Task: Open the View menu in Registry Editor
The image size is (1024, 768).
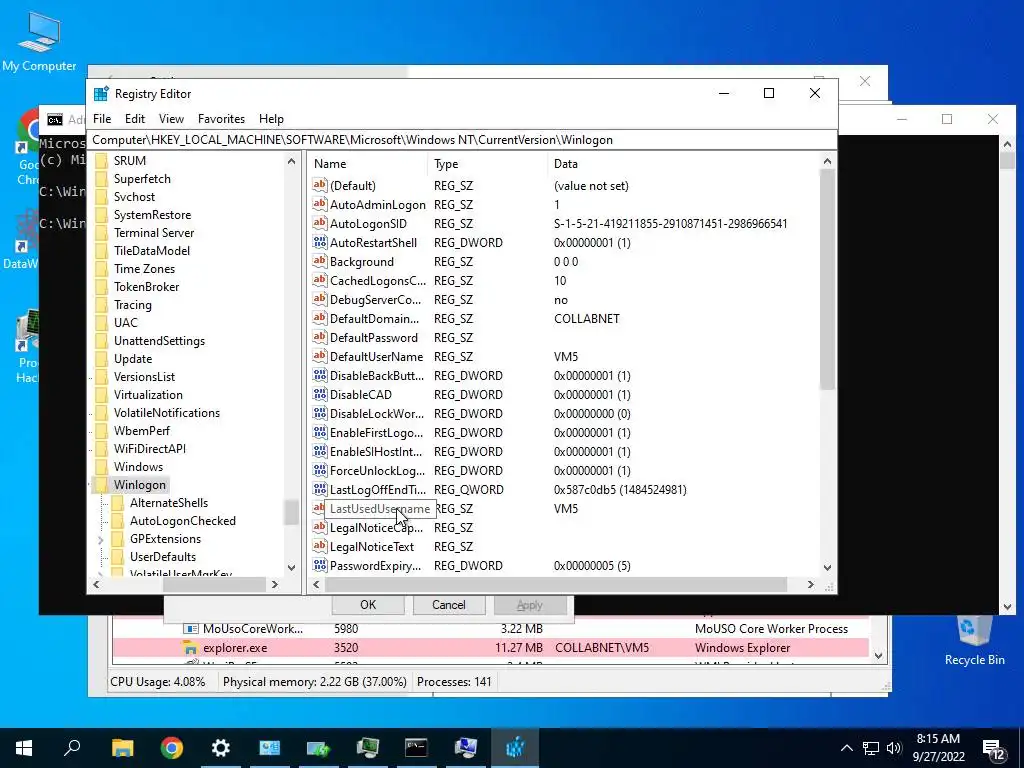Action: click(171, 119)
